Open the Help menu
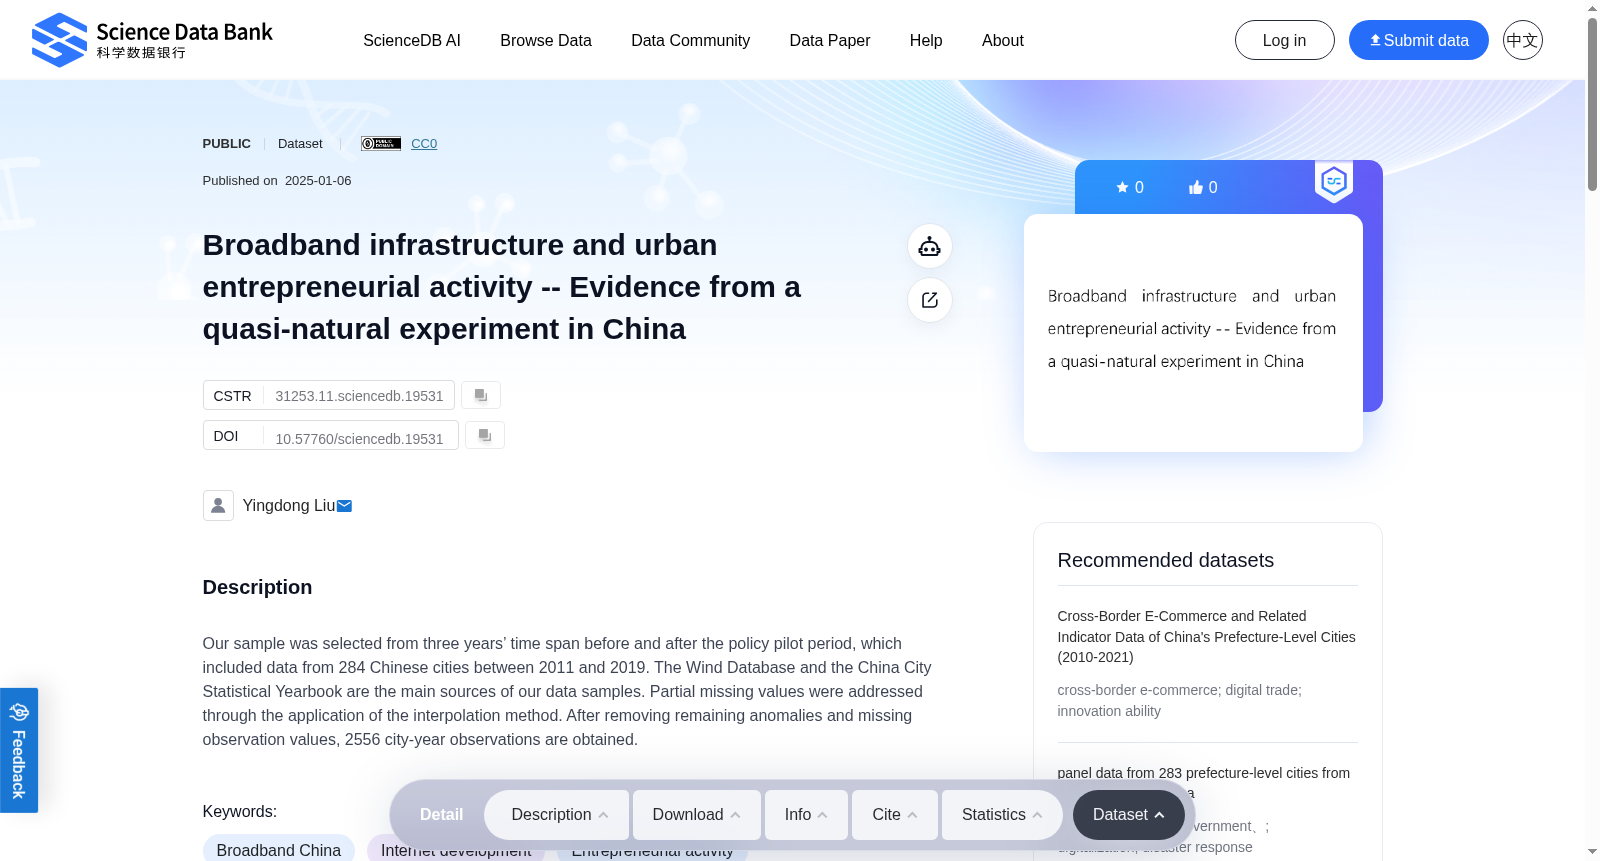Image resolution: width=1600 pixels, height=861 pixels. pos(926,40)
